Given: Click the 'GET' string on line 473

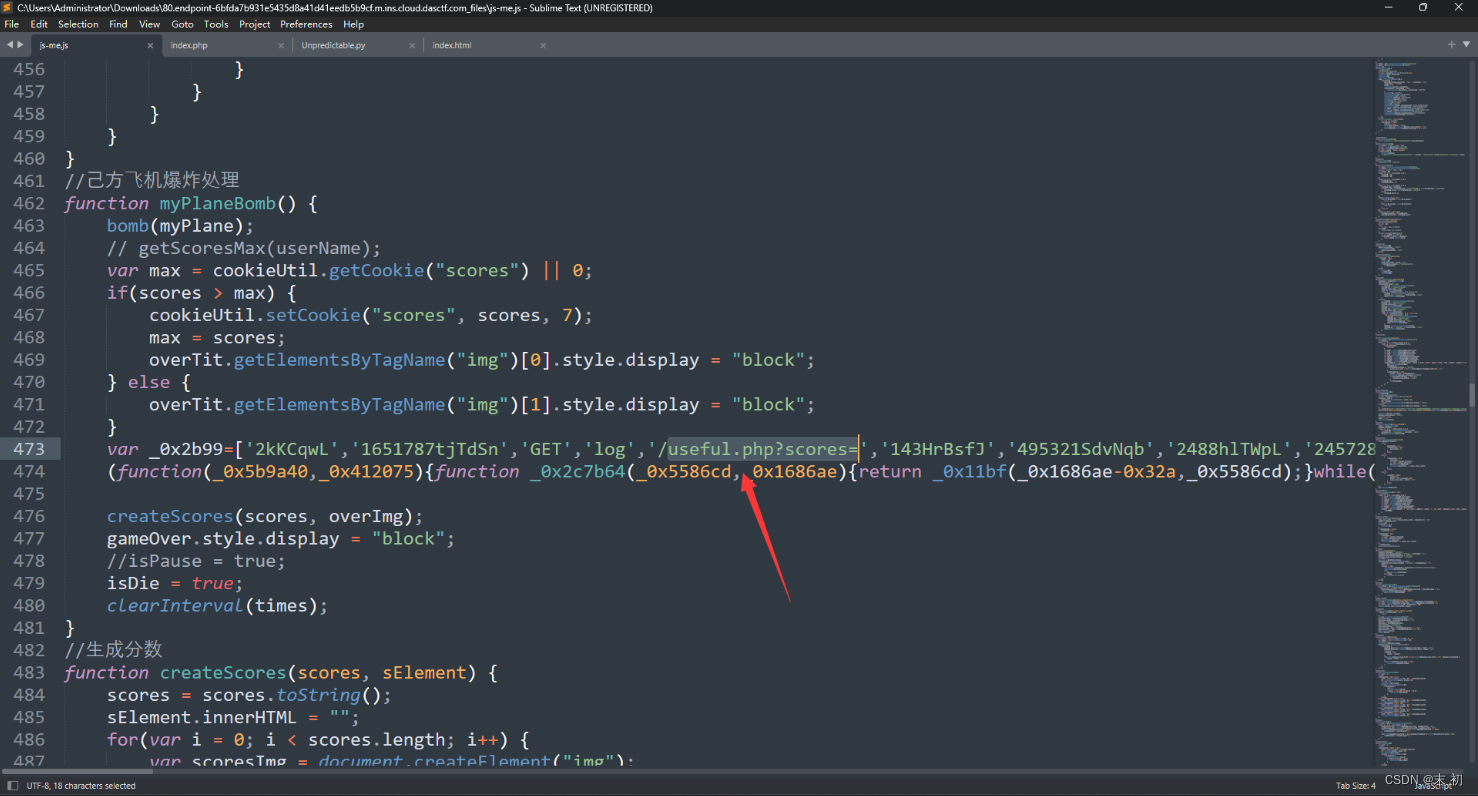Looking at the screenshot, I should (547, 449).
